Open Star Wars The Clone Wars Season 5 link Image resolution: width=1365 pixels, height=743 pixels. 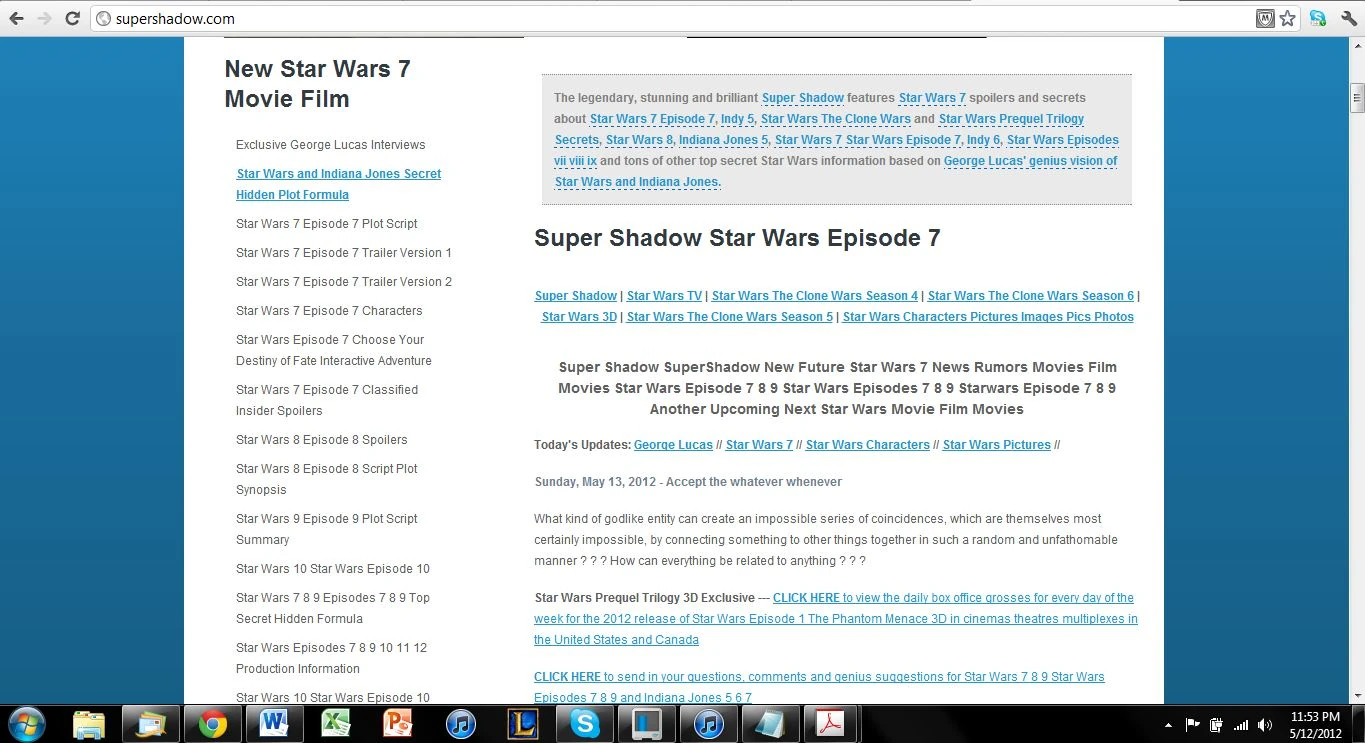[x=730, y=317]
